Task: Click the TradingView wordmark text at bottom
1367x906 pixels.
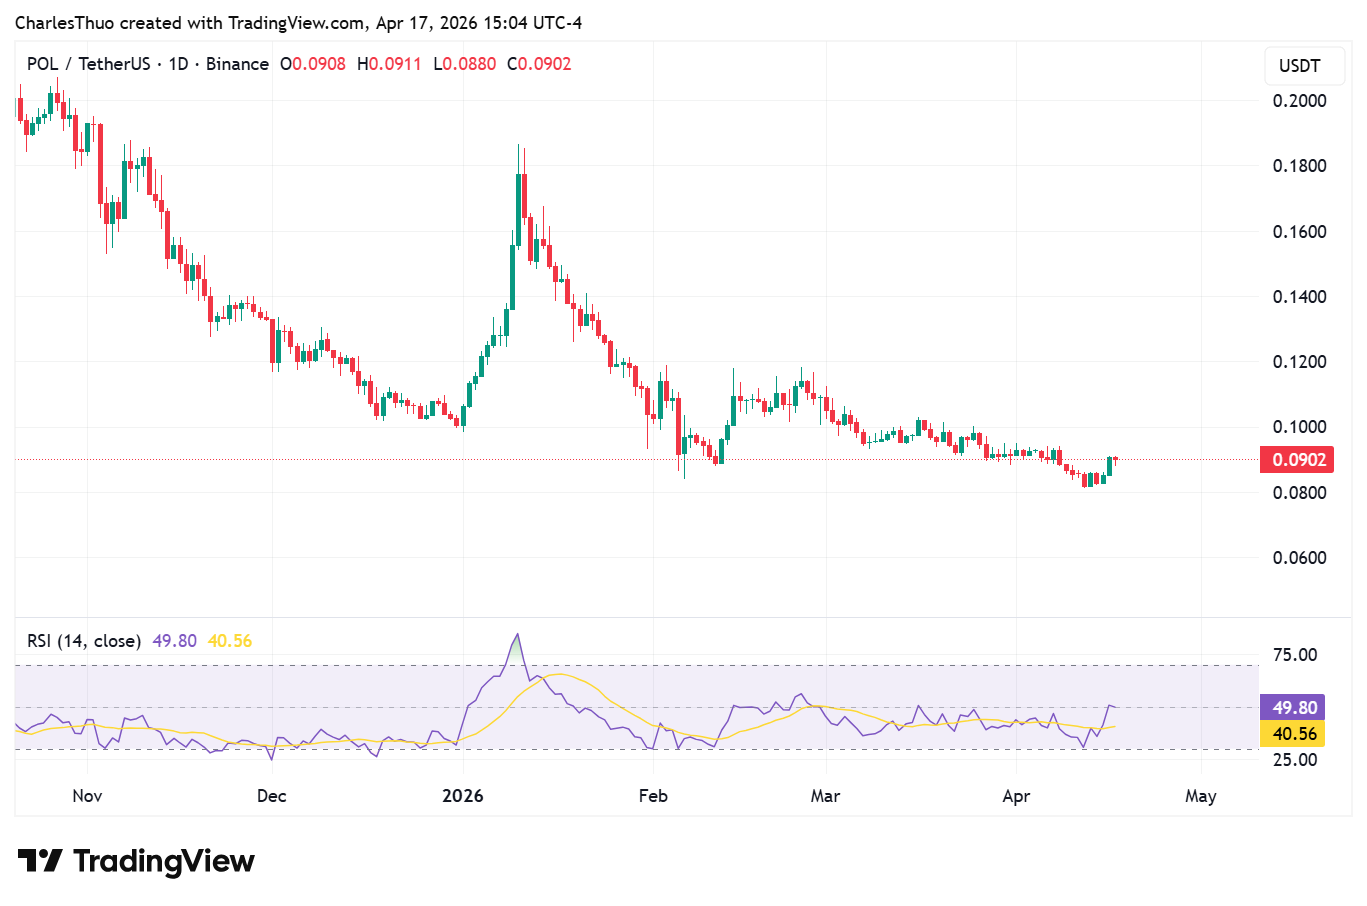Action: coord(164,861)
